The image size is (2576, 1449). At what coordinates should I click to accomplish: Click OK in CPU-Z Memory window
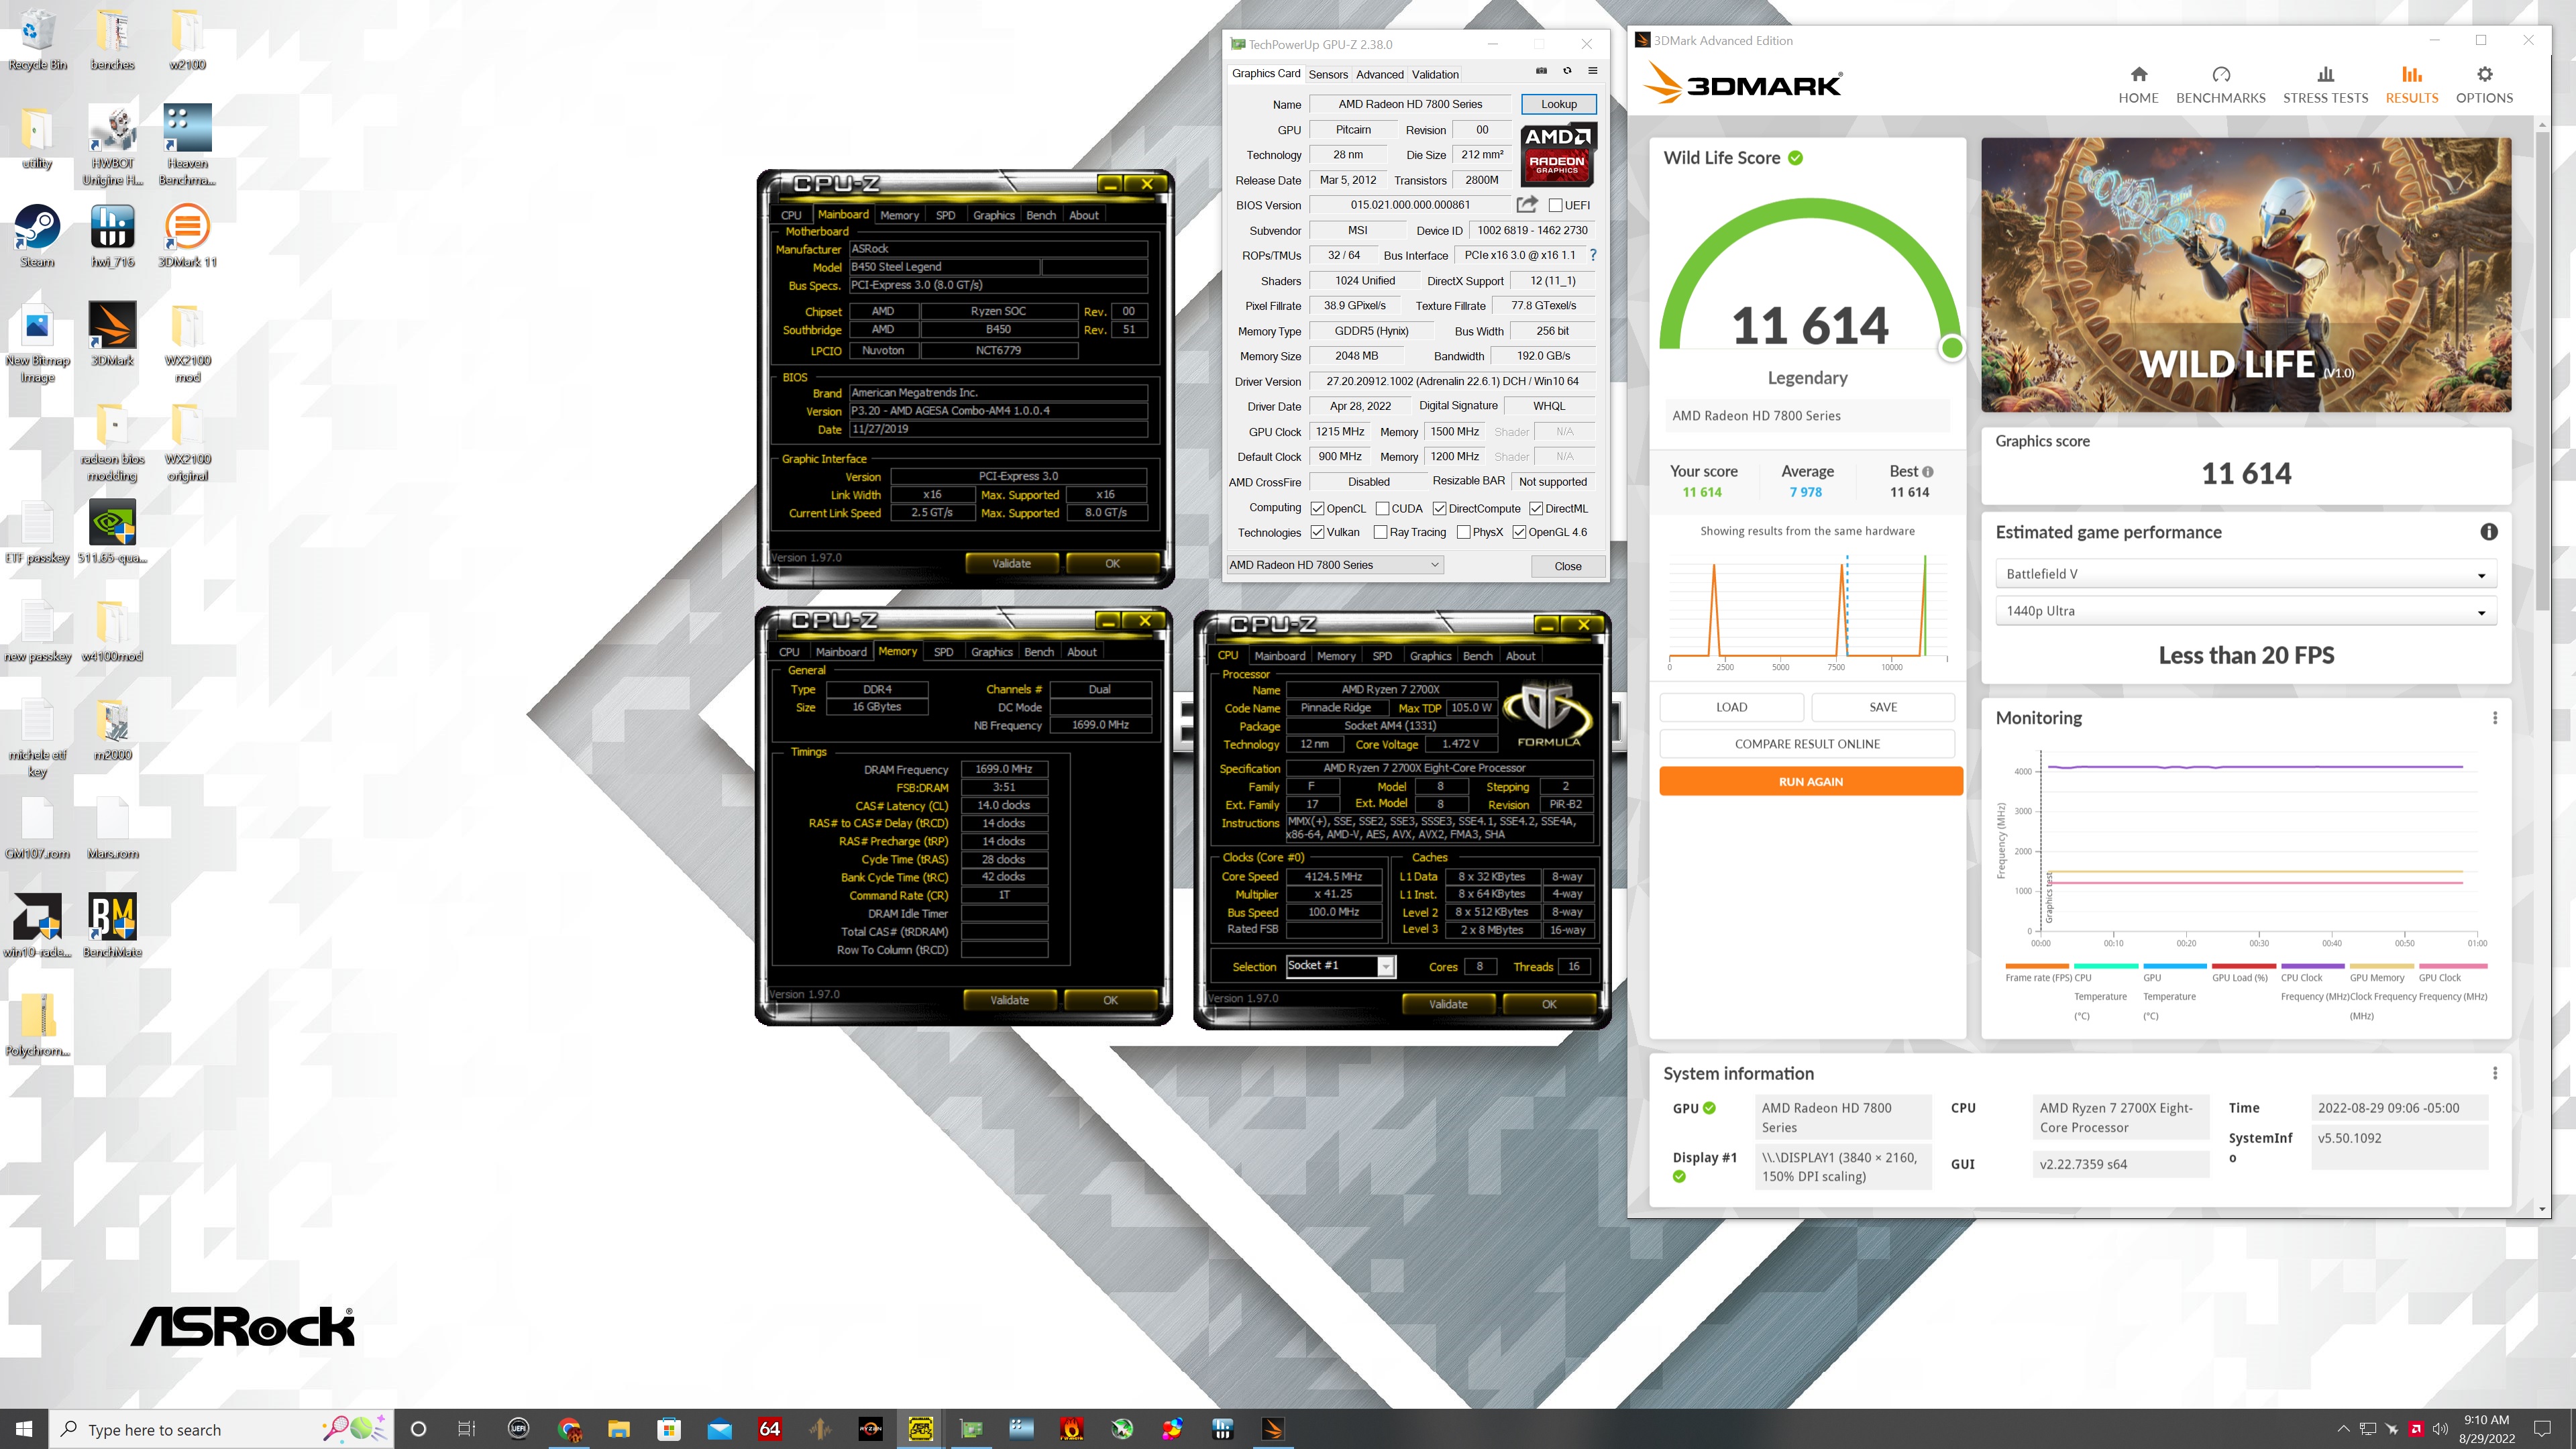tap(1110, 1000)
